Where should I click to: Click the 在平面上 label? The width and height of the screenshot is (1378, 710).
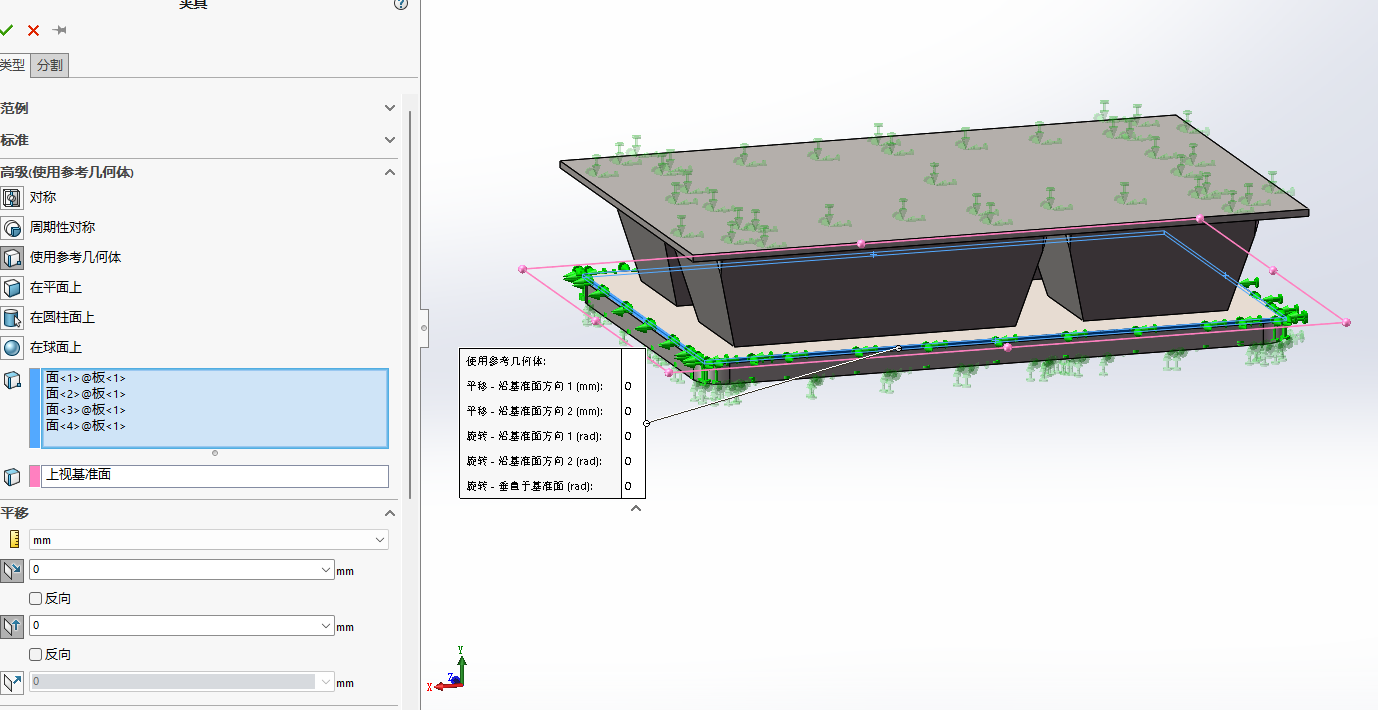click(56, 287)
